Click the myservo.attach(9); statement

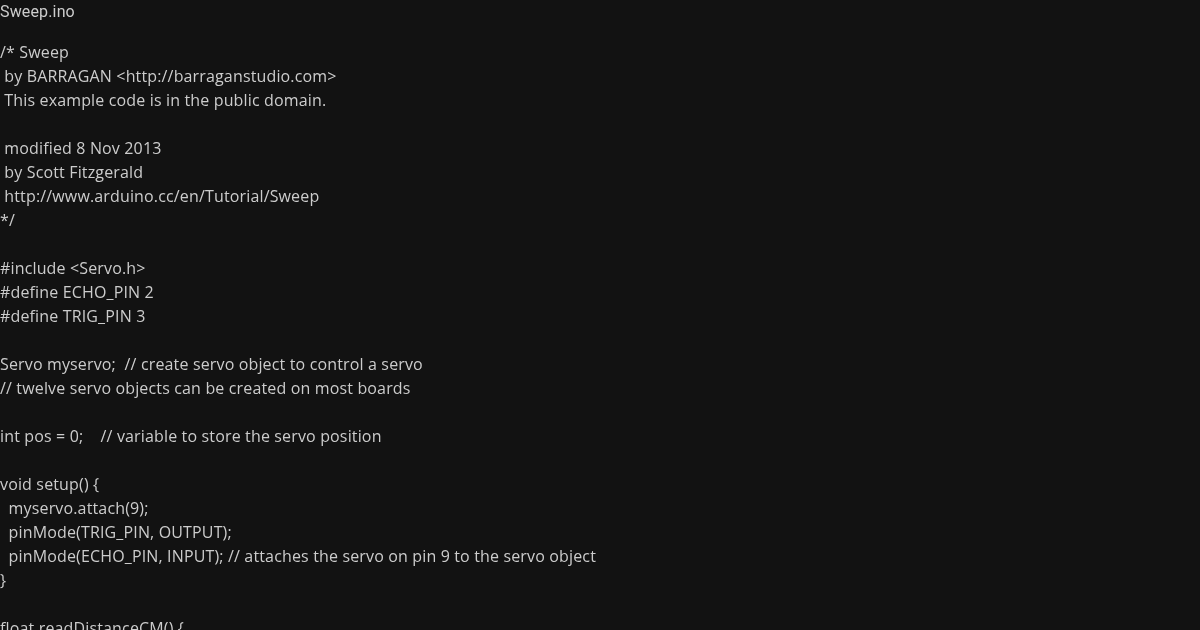(x=78, y=508)
